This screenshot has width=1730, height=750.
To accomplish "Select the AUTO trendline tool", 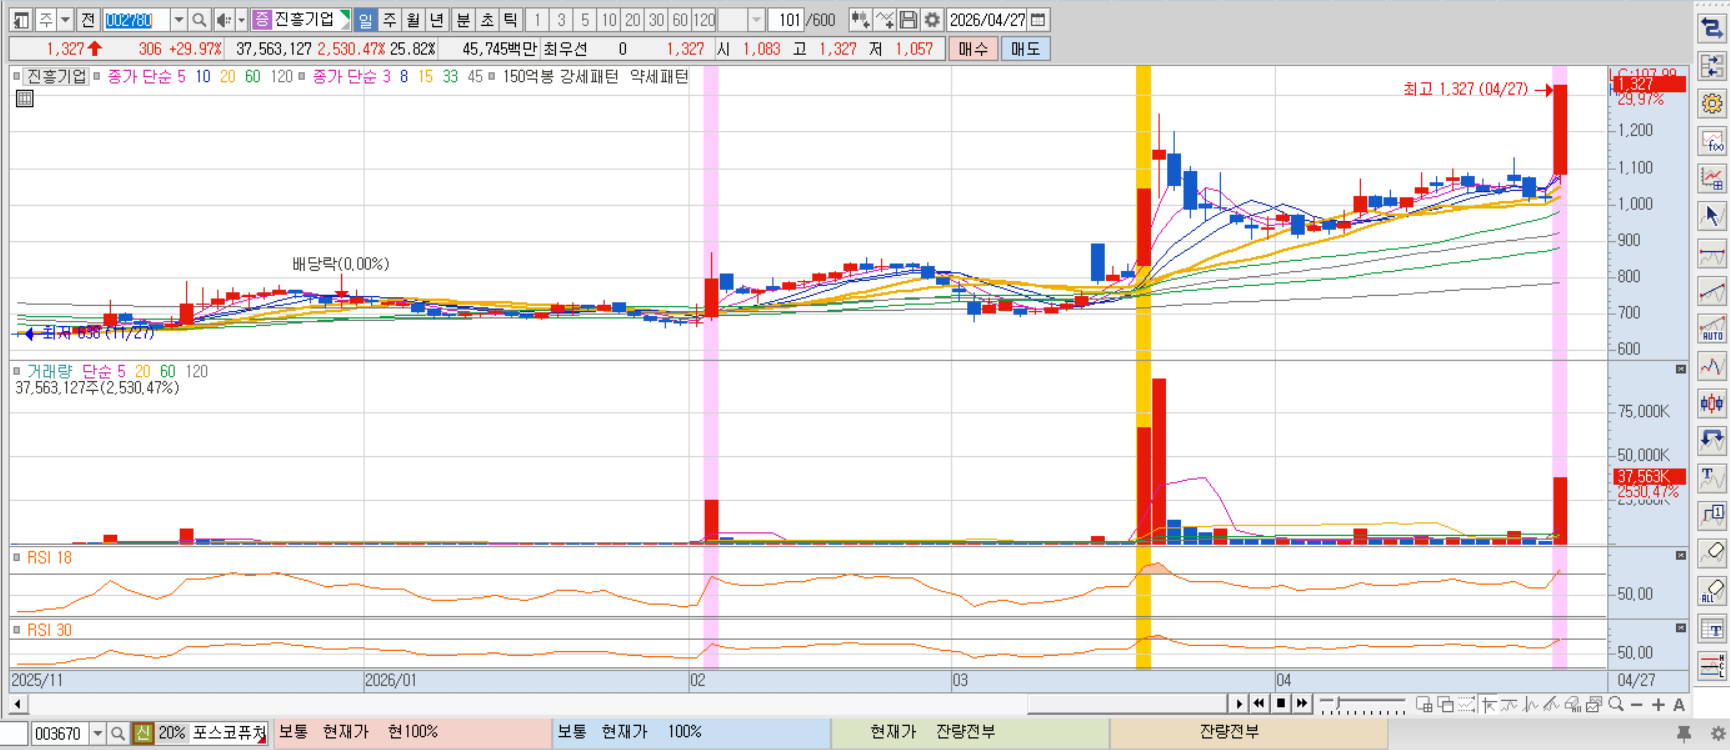I will 1712,329.
